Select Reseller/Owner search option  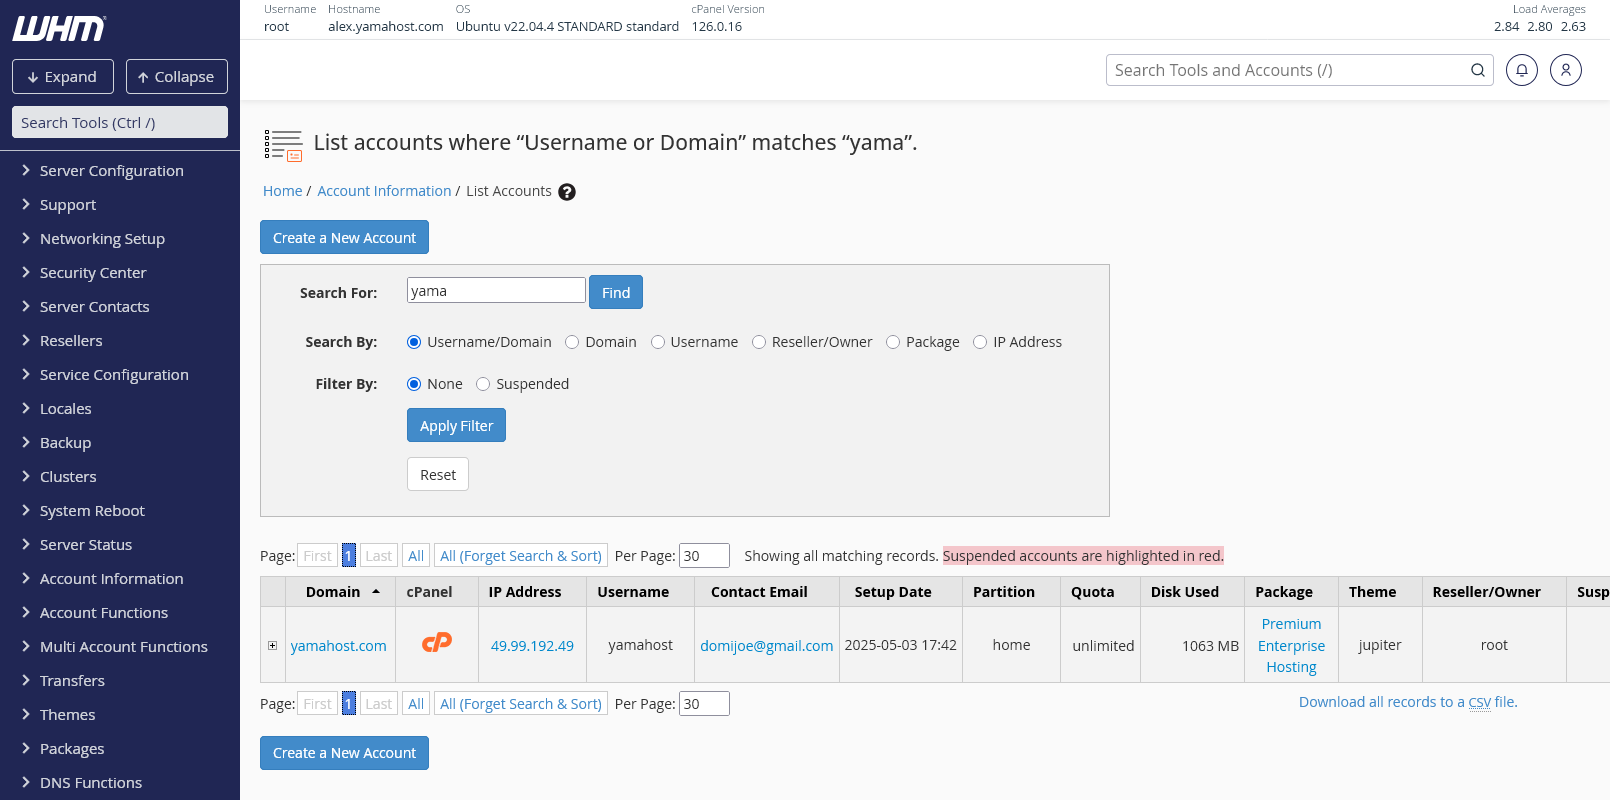759,342
